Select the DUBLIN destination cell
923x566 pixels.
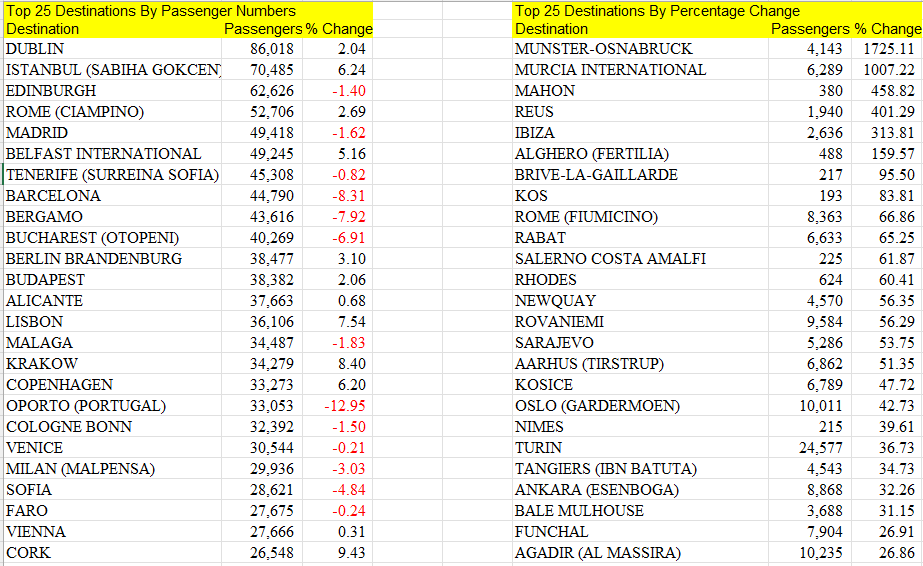(x=112, y=49)
